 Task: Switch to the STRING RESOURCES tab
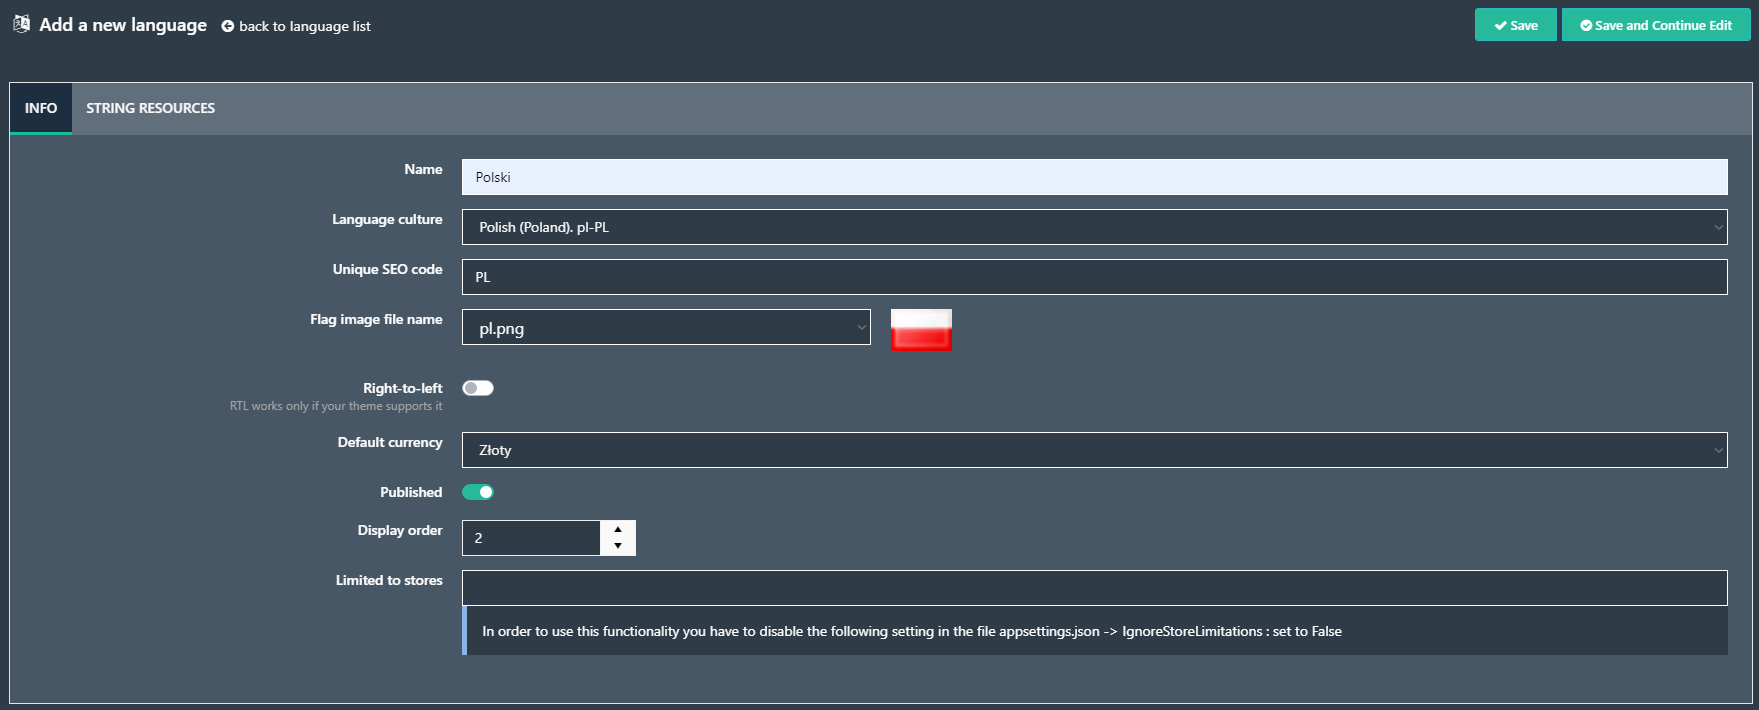(x=150, y=108)
